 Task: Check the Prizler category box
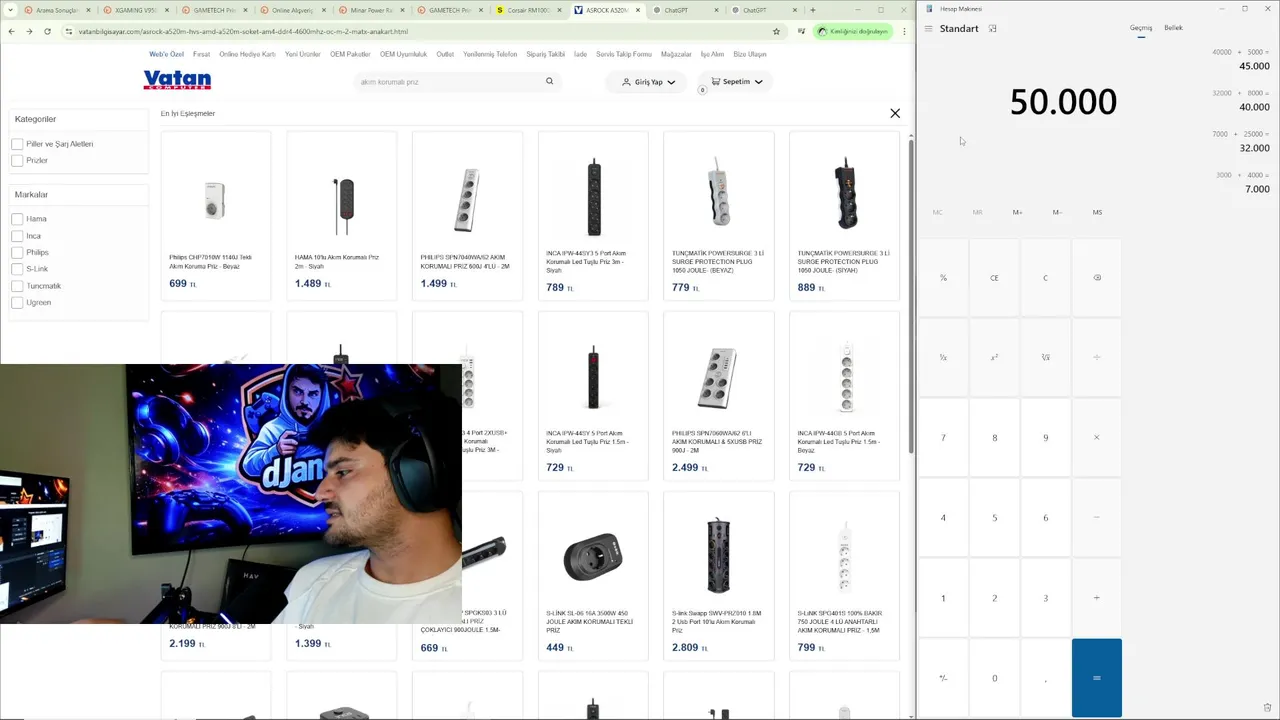pyautogui.click(x=17, y=160)
